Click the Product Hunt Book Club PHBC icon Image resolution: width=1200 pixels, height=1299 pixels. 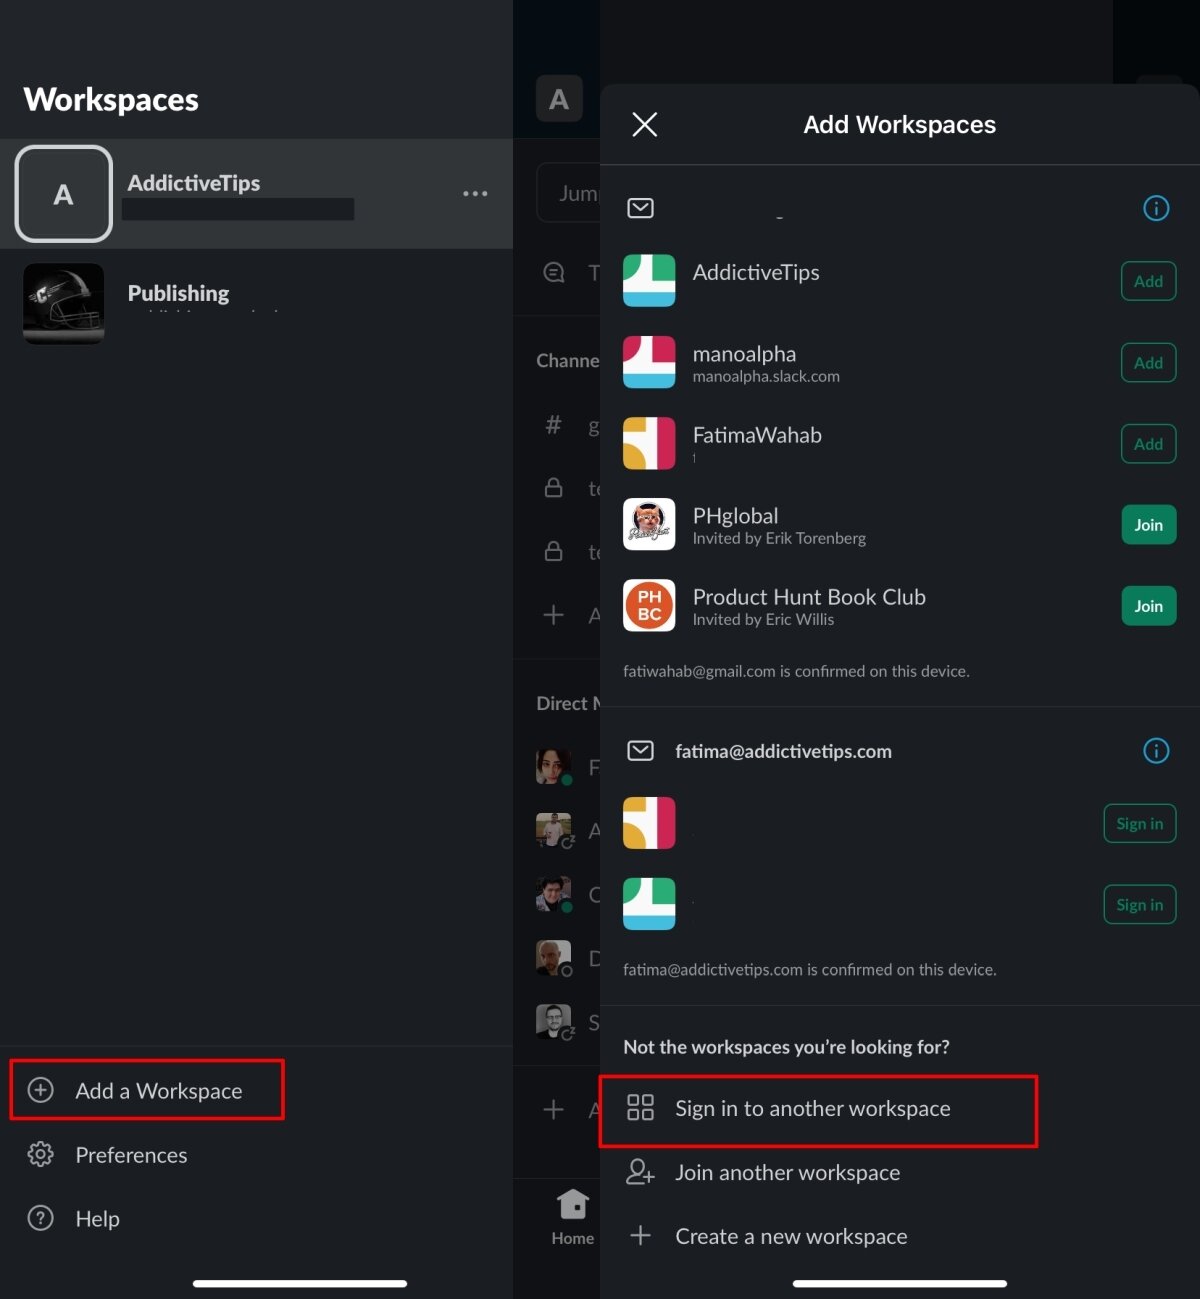pyautogui.click(x=649, y=605)
